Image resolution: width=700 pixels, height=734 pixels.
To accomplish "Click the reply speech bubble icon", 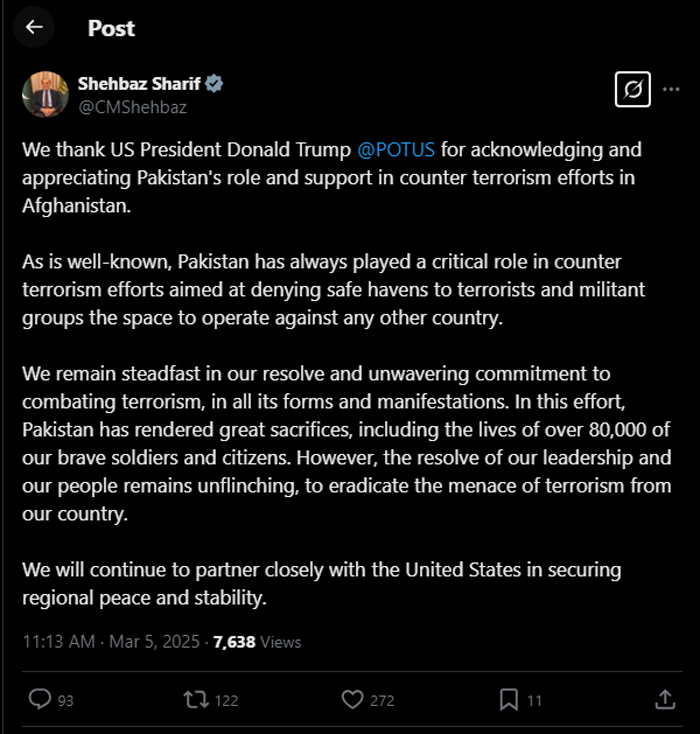I will (39, 699).
